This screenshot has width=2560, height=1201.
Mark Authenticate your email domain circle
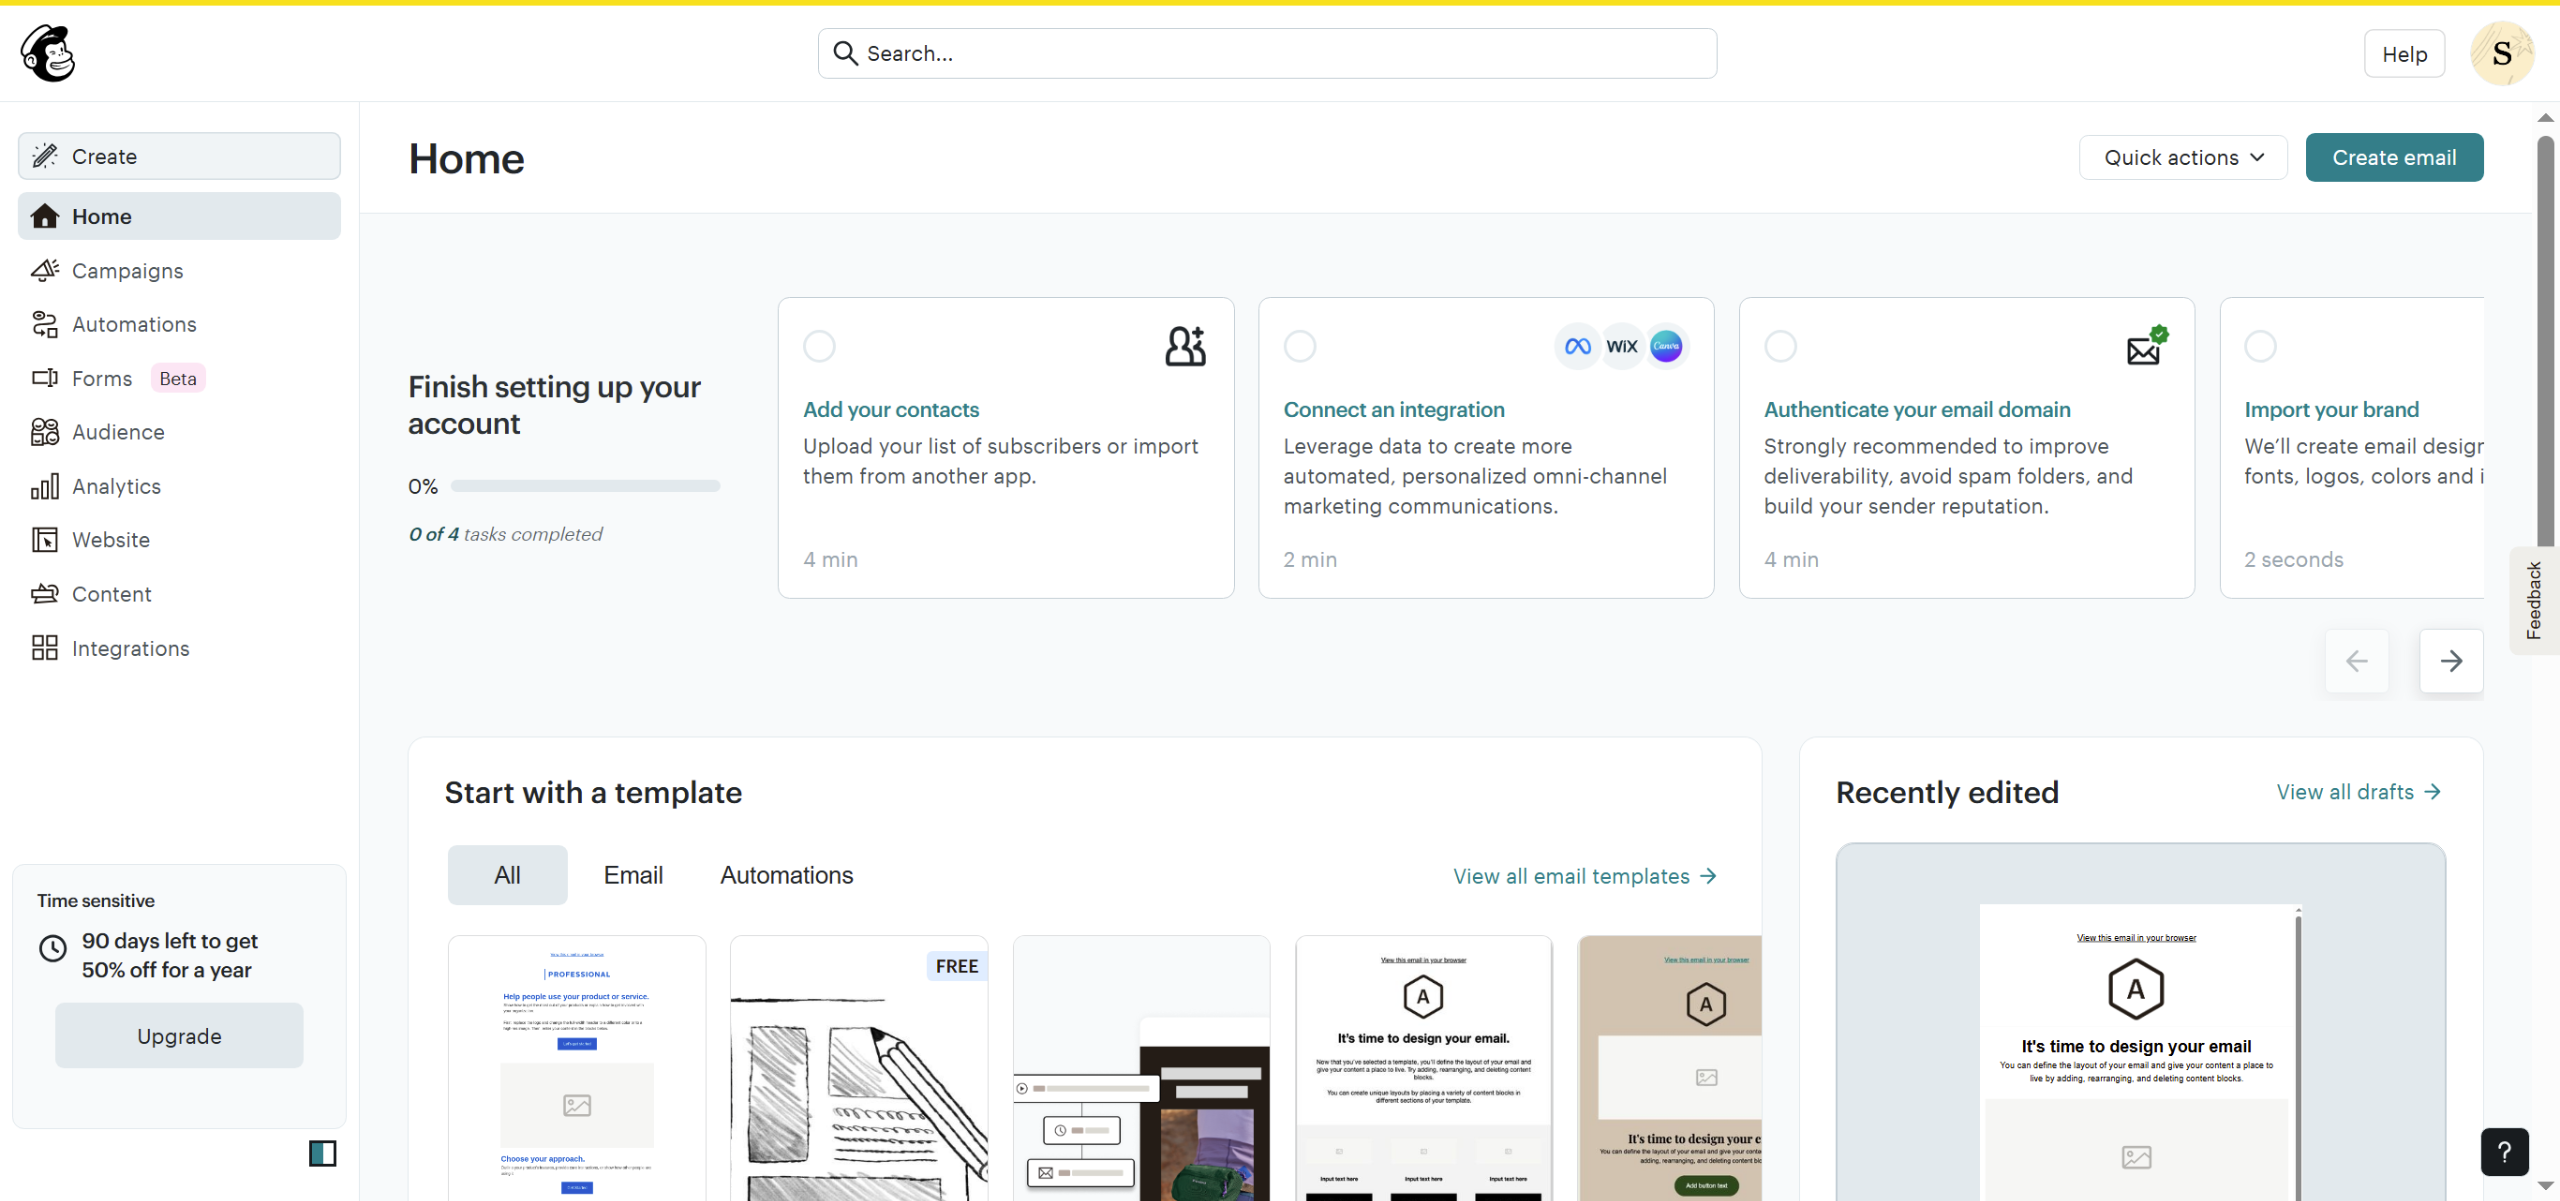[1780, 346]
